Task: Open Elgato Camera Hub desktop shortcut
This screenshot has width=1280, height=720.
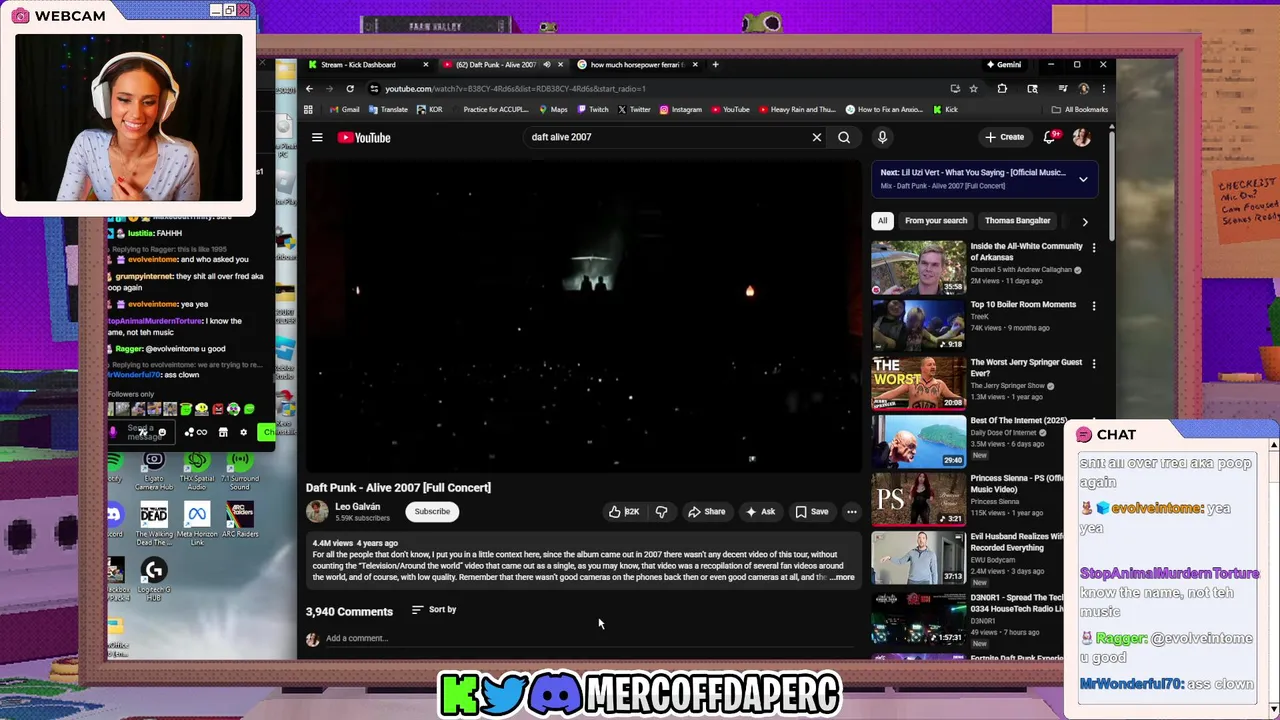Action: pos(154,470)
